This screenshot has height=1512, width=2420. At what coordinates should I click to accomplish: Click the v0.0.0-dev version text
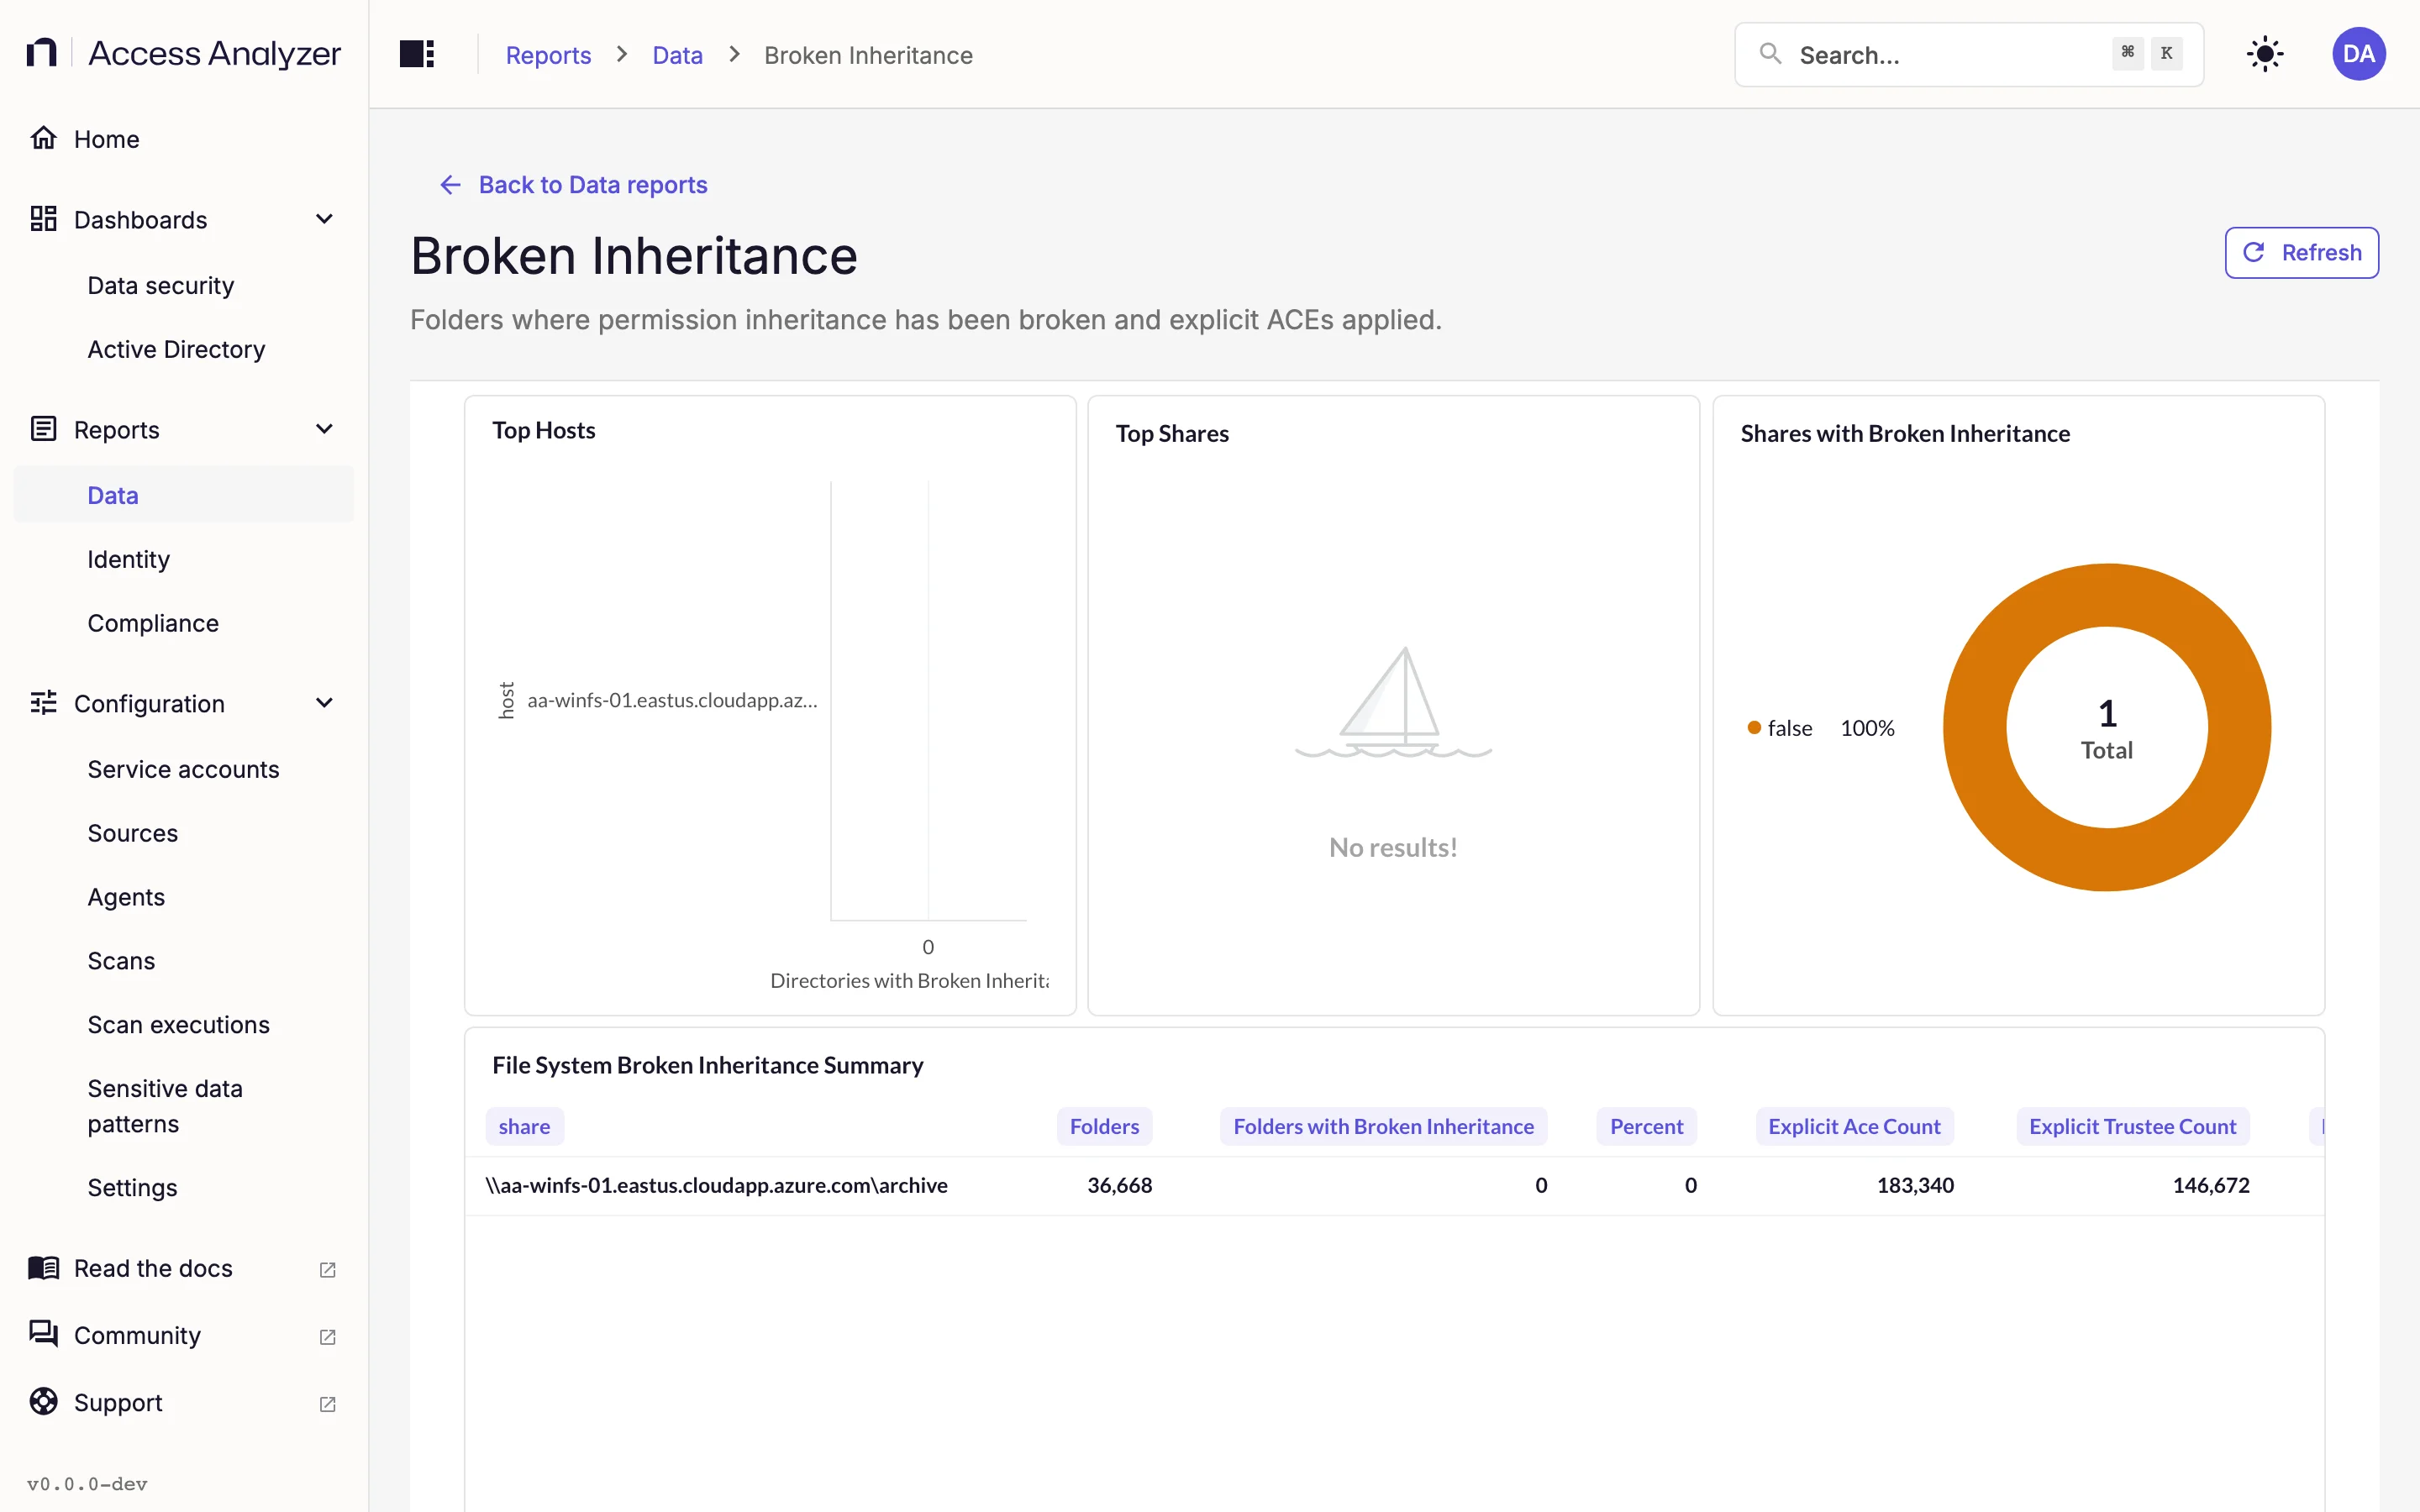click(x=87, y=1484)
